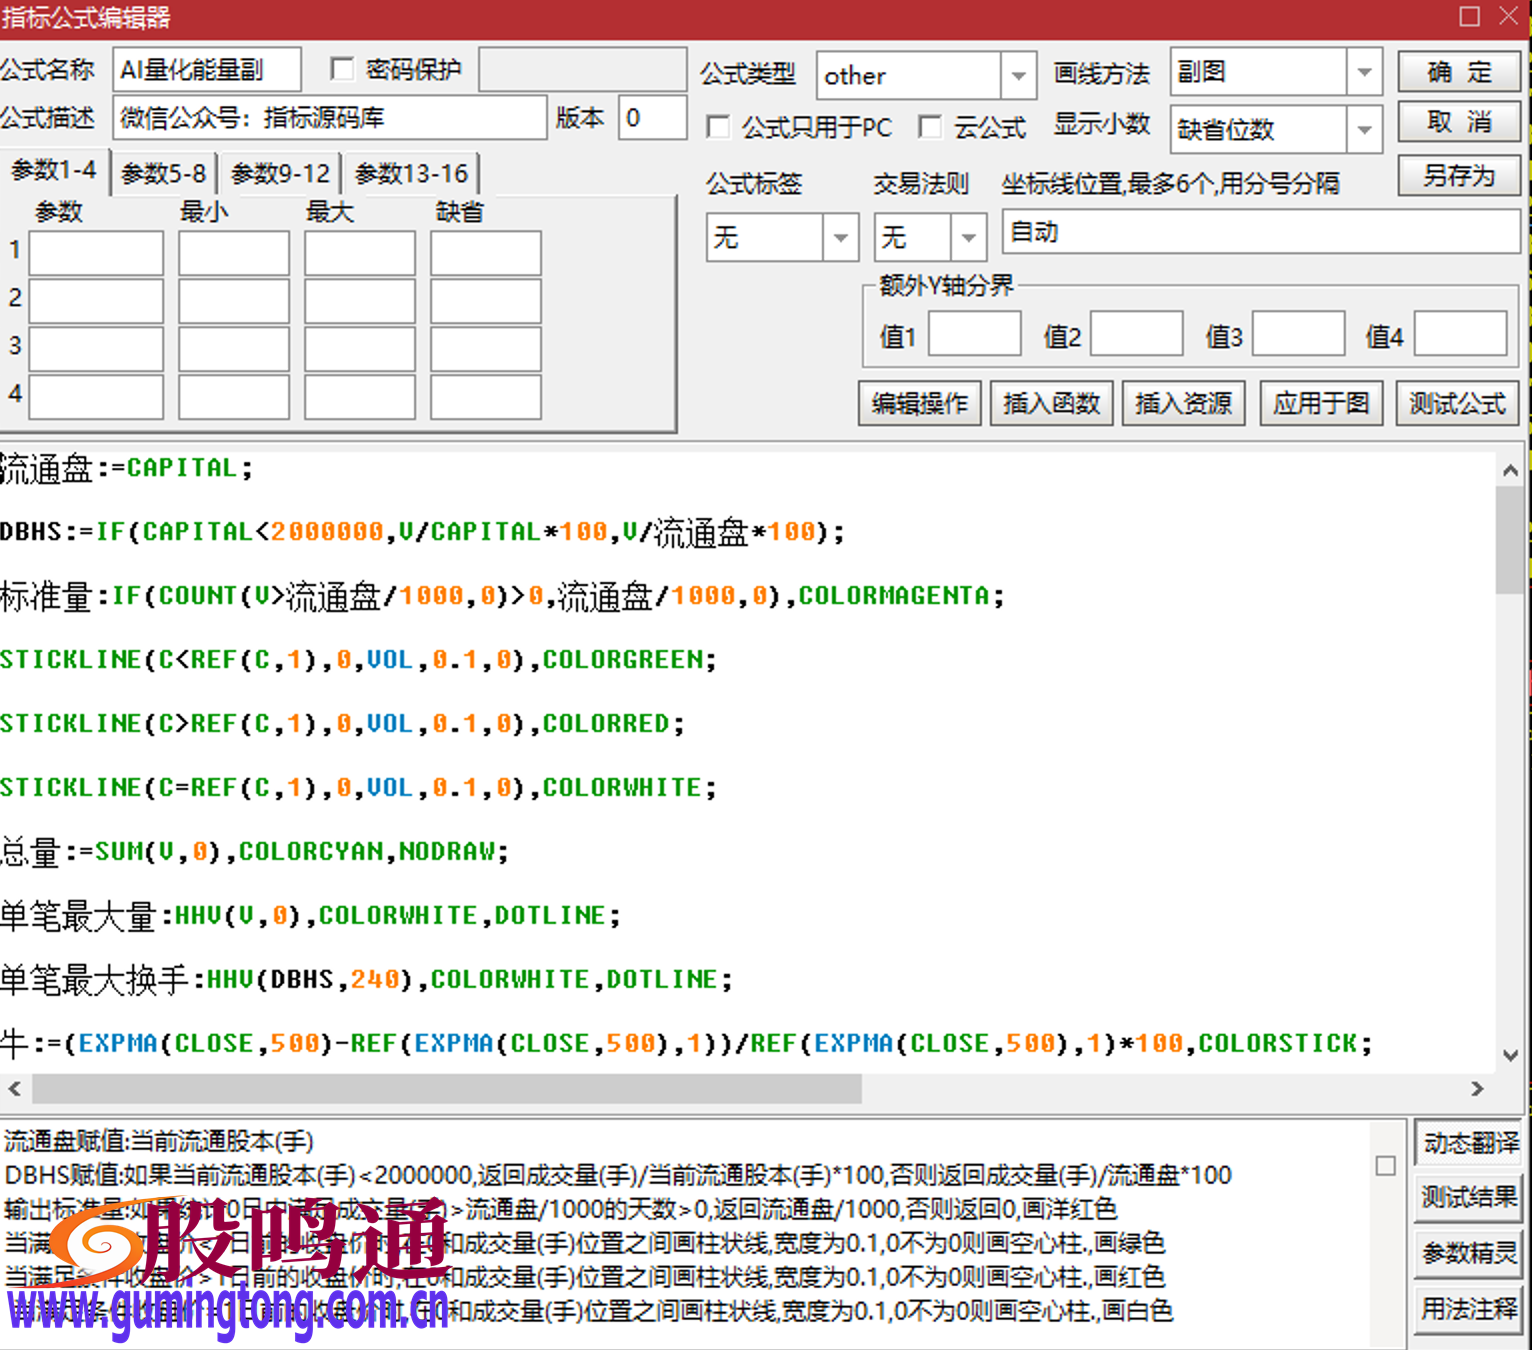Screen dimensions: 1532x1350
Task: Open the 画线方法 dropdown showing 副图
Action: point(1365,71)
